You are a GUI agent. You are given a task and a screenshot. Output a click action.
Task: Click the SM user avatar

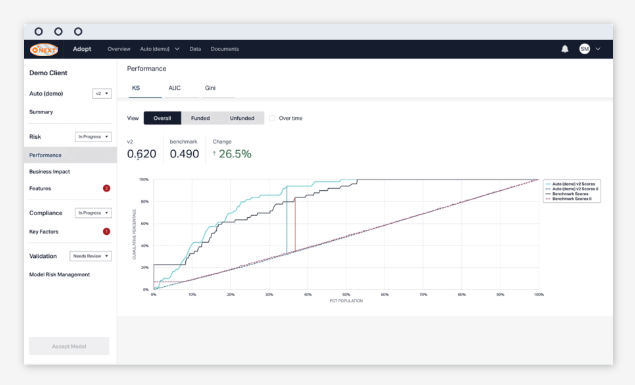coord(584,49)
